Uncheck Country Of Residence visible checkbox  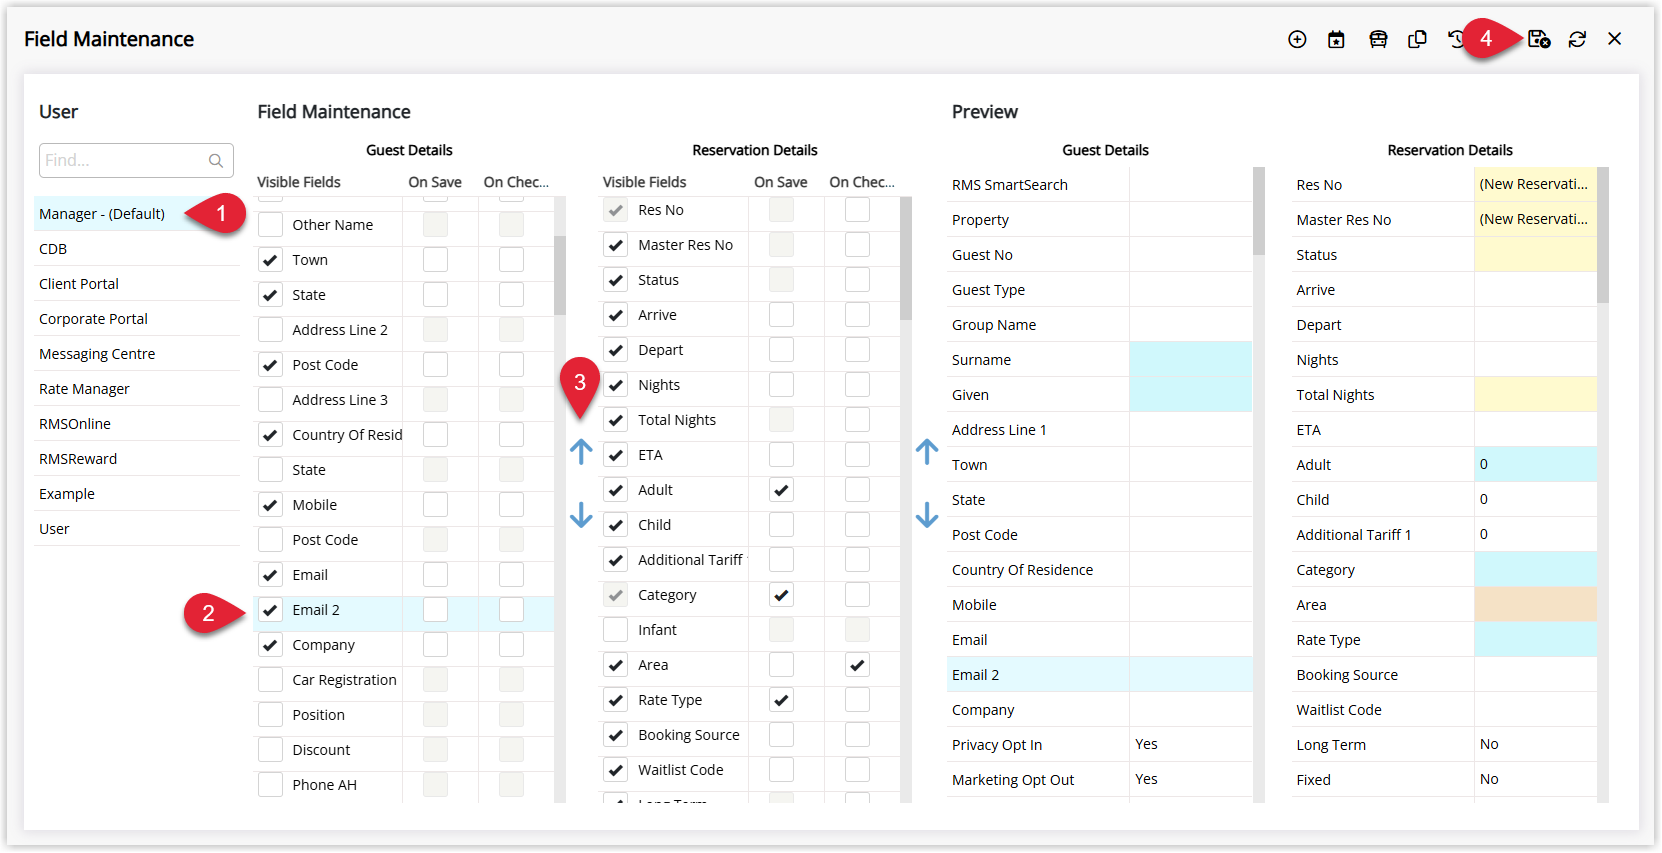[x=270, y=435]
